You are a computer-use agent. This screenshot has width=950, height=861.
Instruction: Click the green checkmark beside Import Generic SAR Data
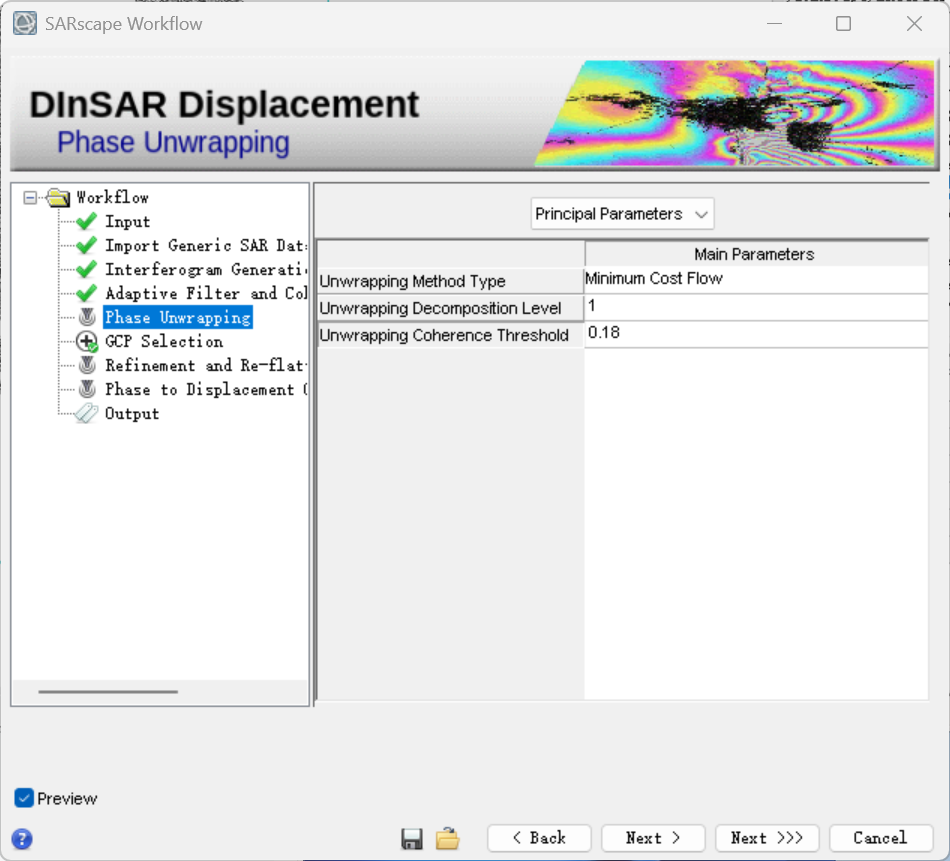click(x=87, y=245)
